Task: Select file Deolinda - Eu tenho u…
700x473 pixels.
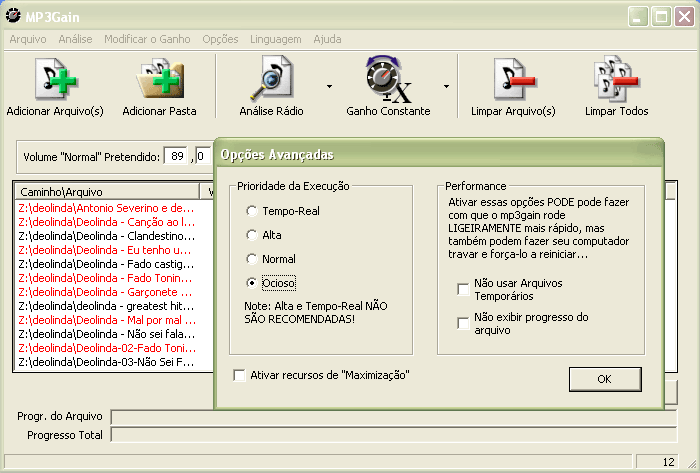Action: pyautogui.click(x=105, y=250)
